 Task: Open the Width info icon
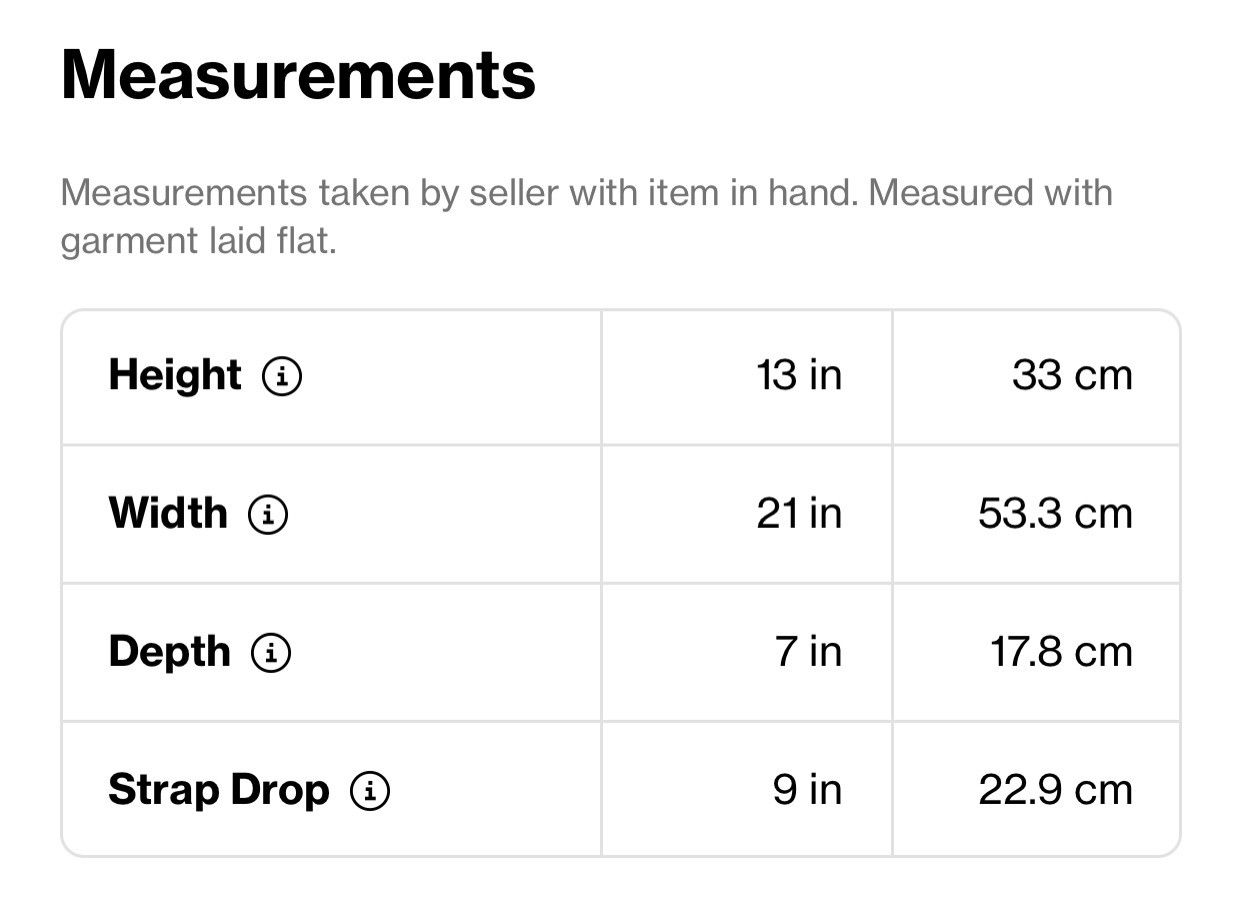pos(268,515)
